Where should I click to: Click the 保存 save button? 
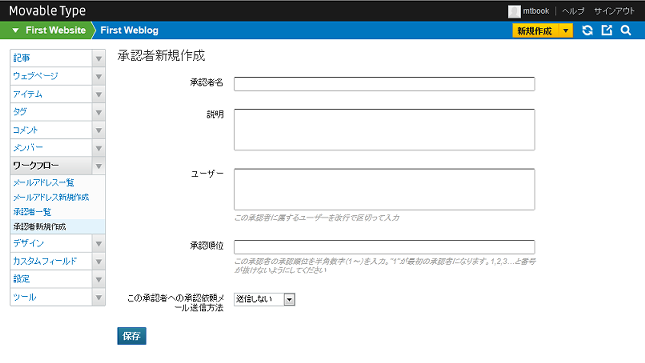132,336
